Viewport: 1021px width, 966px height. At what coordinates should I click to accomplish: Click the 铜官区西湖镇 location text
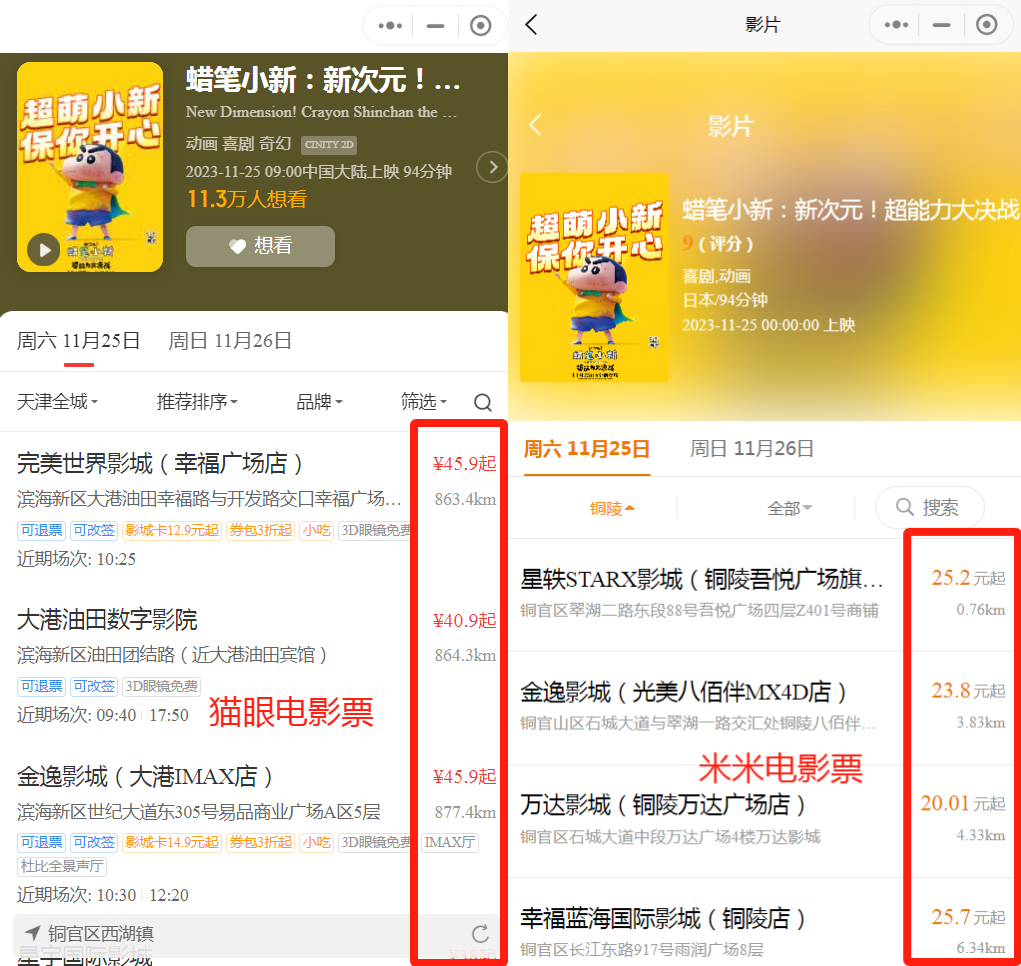[101, 933]
